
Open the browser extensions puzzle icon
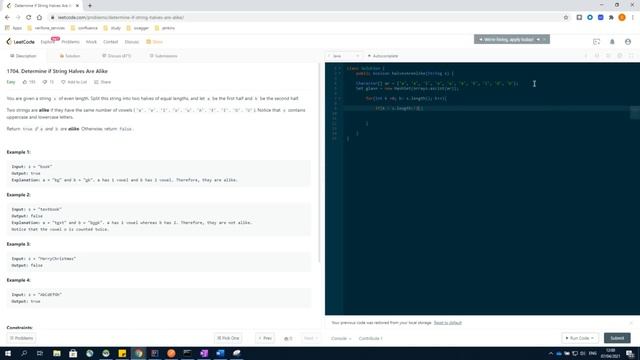coord(611,18)
